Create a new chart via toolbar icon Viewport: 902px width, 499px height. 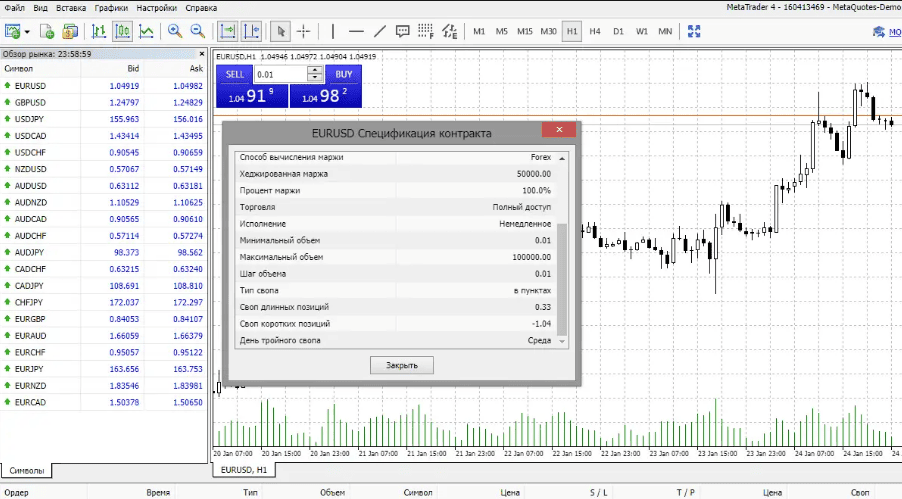tap(12, 31)
